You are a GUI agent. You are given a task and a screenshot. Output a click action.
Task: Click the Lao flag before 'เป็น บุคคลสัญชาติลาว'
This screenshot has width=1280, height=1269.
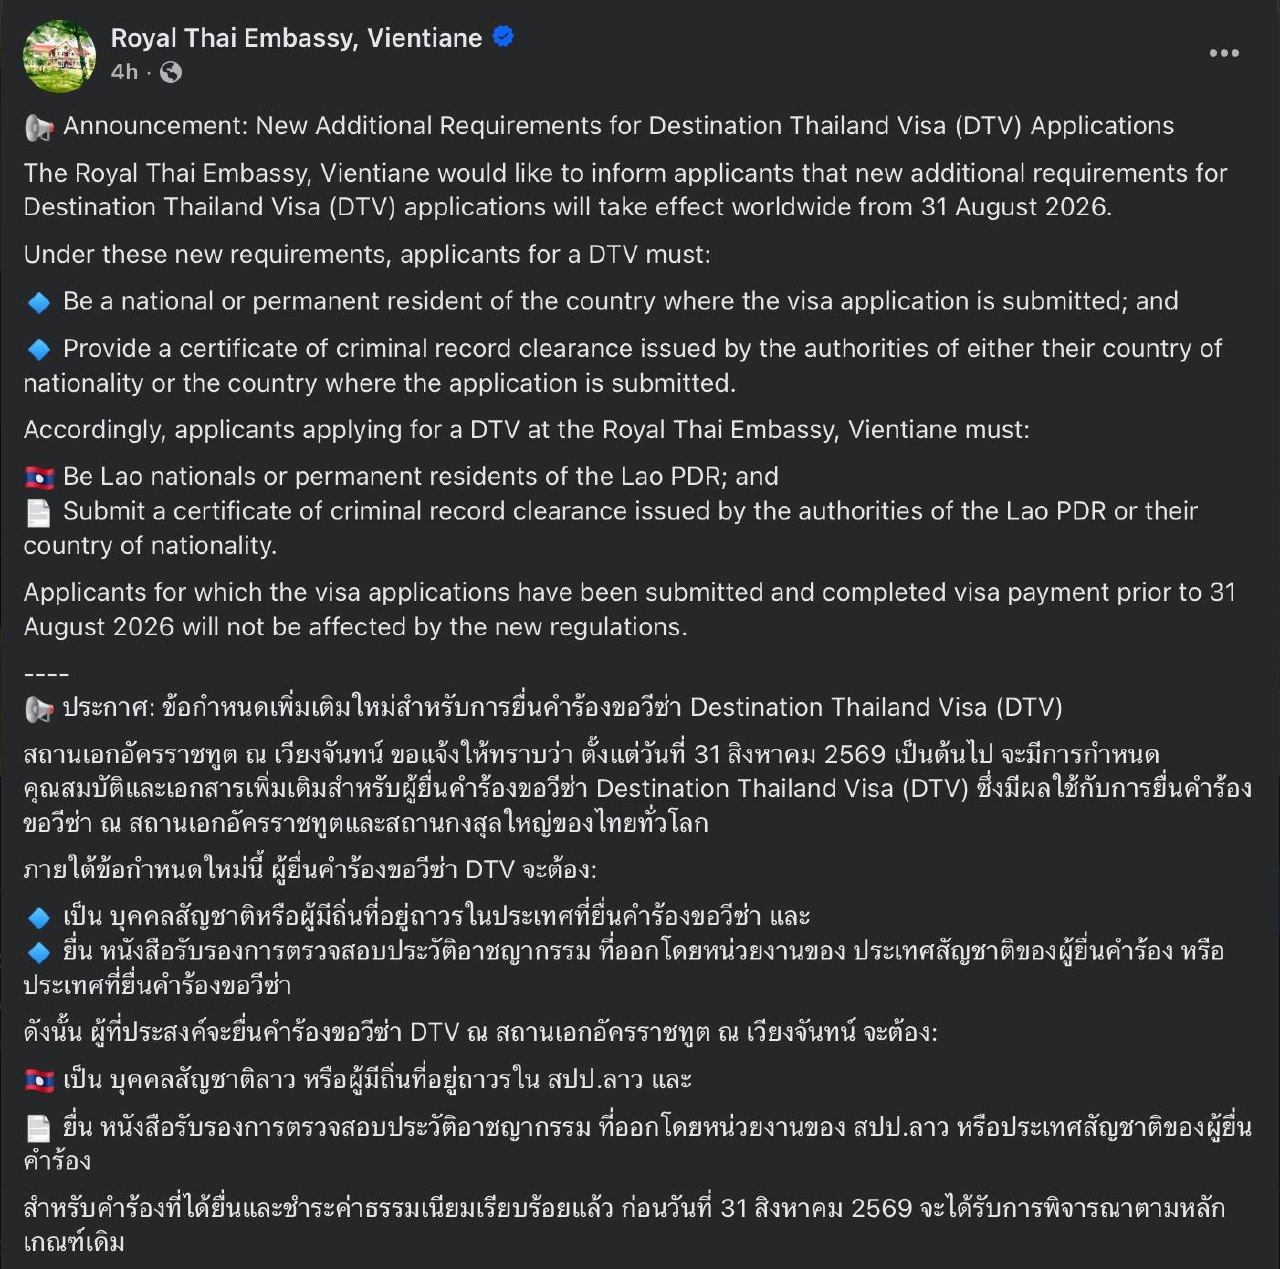[39, 1081]
